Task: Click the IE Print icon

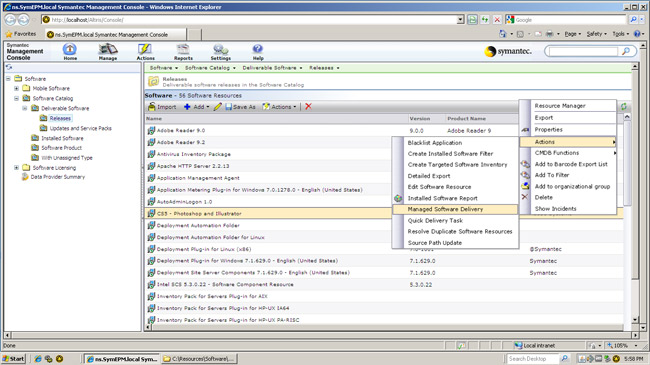Action: tap(549, 34)
